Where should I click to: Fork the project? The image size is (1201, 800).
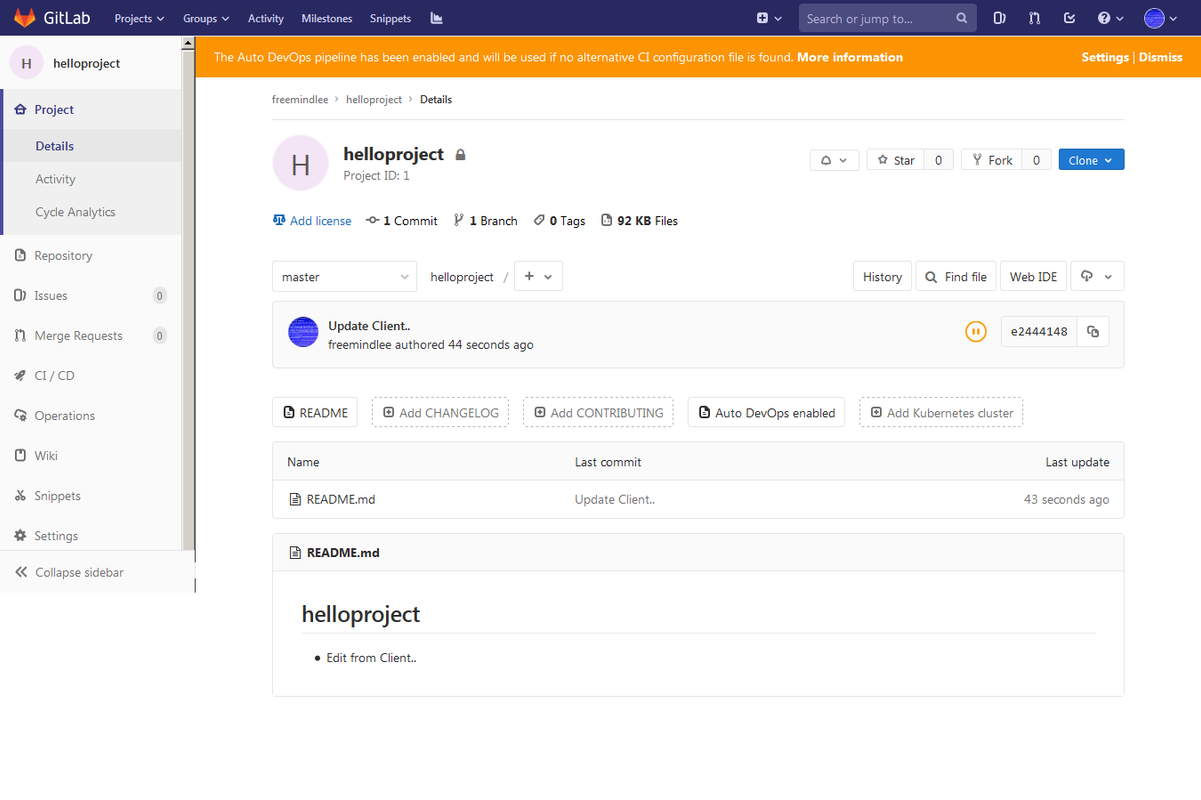pyautogui.click(x=992, y=160)
